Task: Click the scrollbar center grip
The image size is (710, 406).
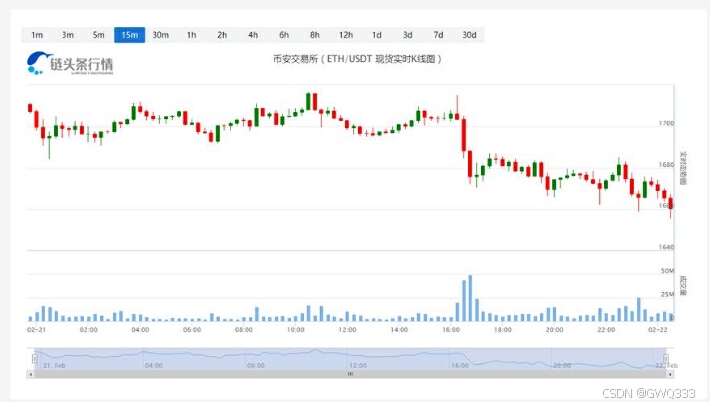Action: (350, 374)
